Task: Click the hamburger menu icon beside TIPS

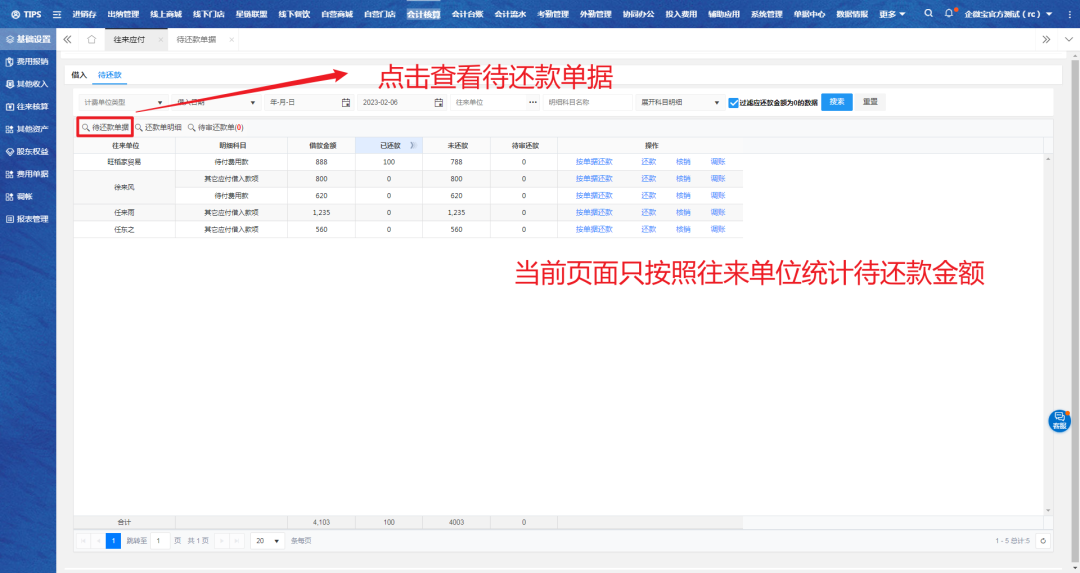Action: (x=56, y=14)
